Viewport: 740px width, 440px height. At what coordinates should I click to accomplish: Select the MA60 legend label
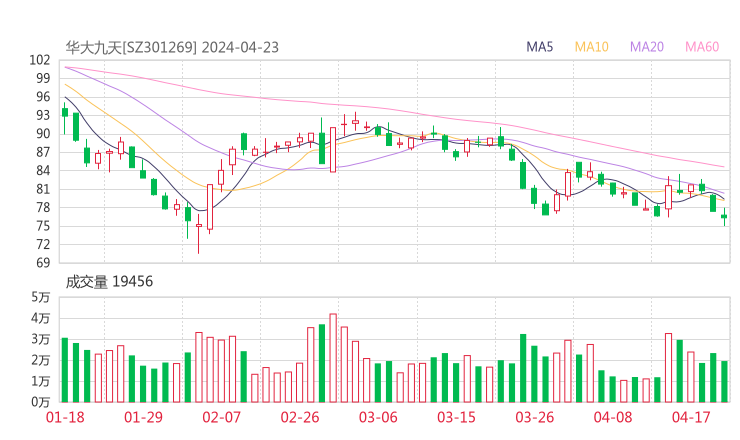(702, 47)
